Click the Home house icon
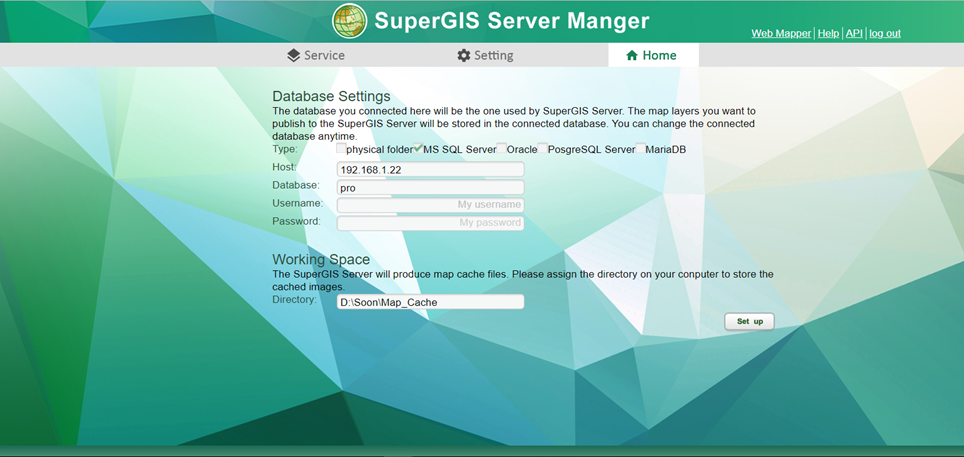This screenshot has height=457, width=964. coord(631,55)
